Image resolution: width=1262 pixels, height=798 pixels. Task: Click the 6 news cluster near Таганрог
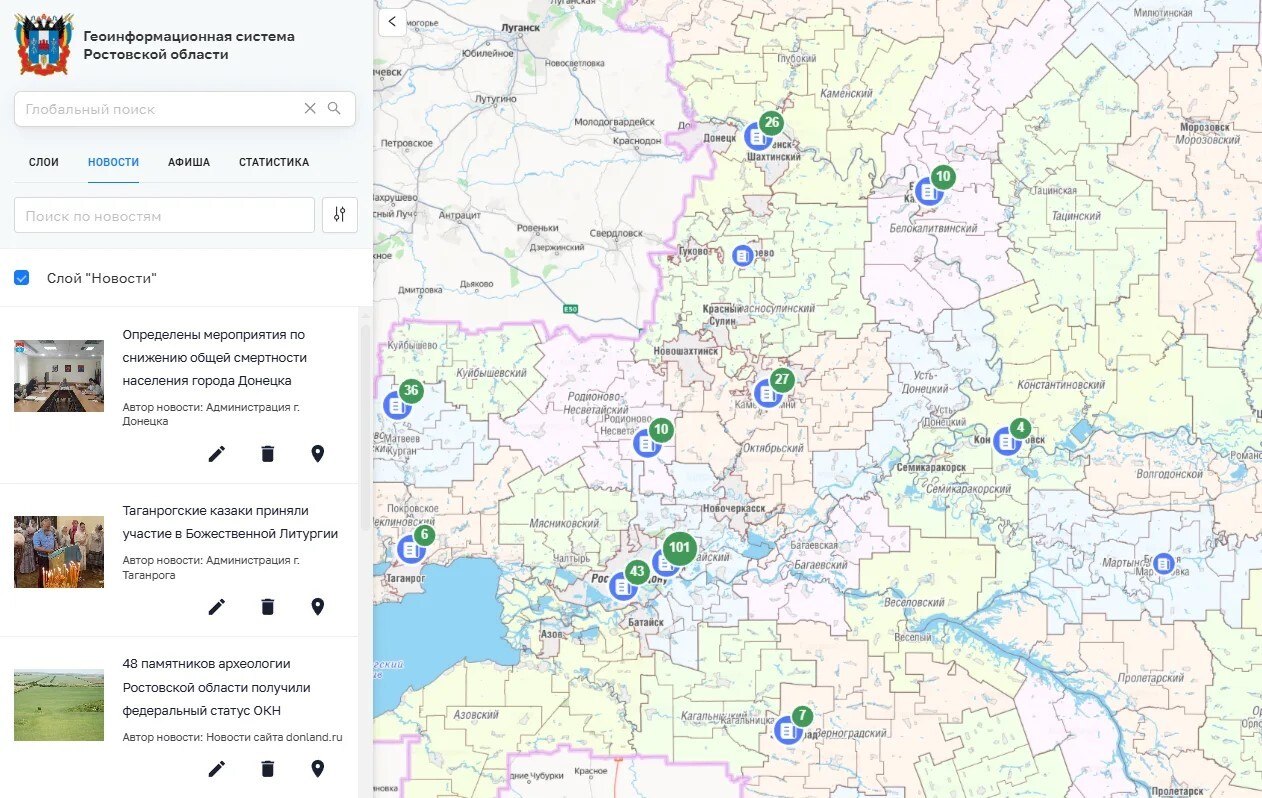424,535
